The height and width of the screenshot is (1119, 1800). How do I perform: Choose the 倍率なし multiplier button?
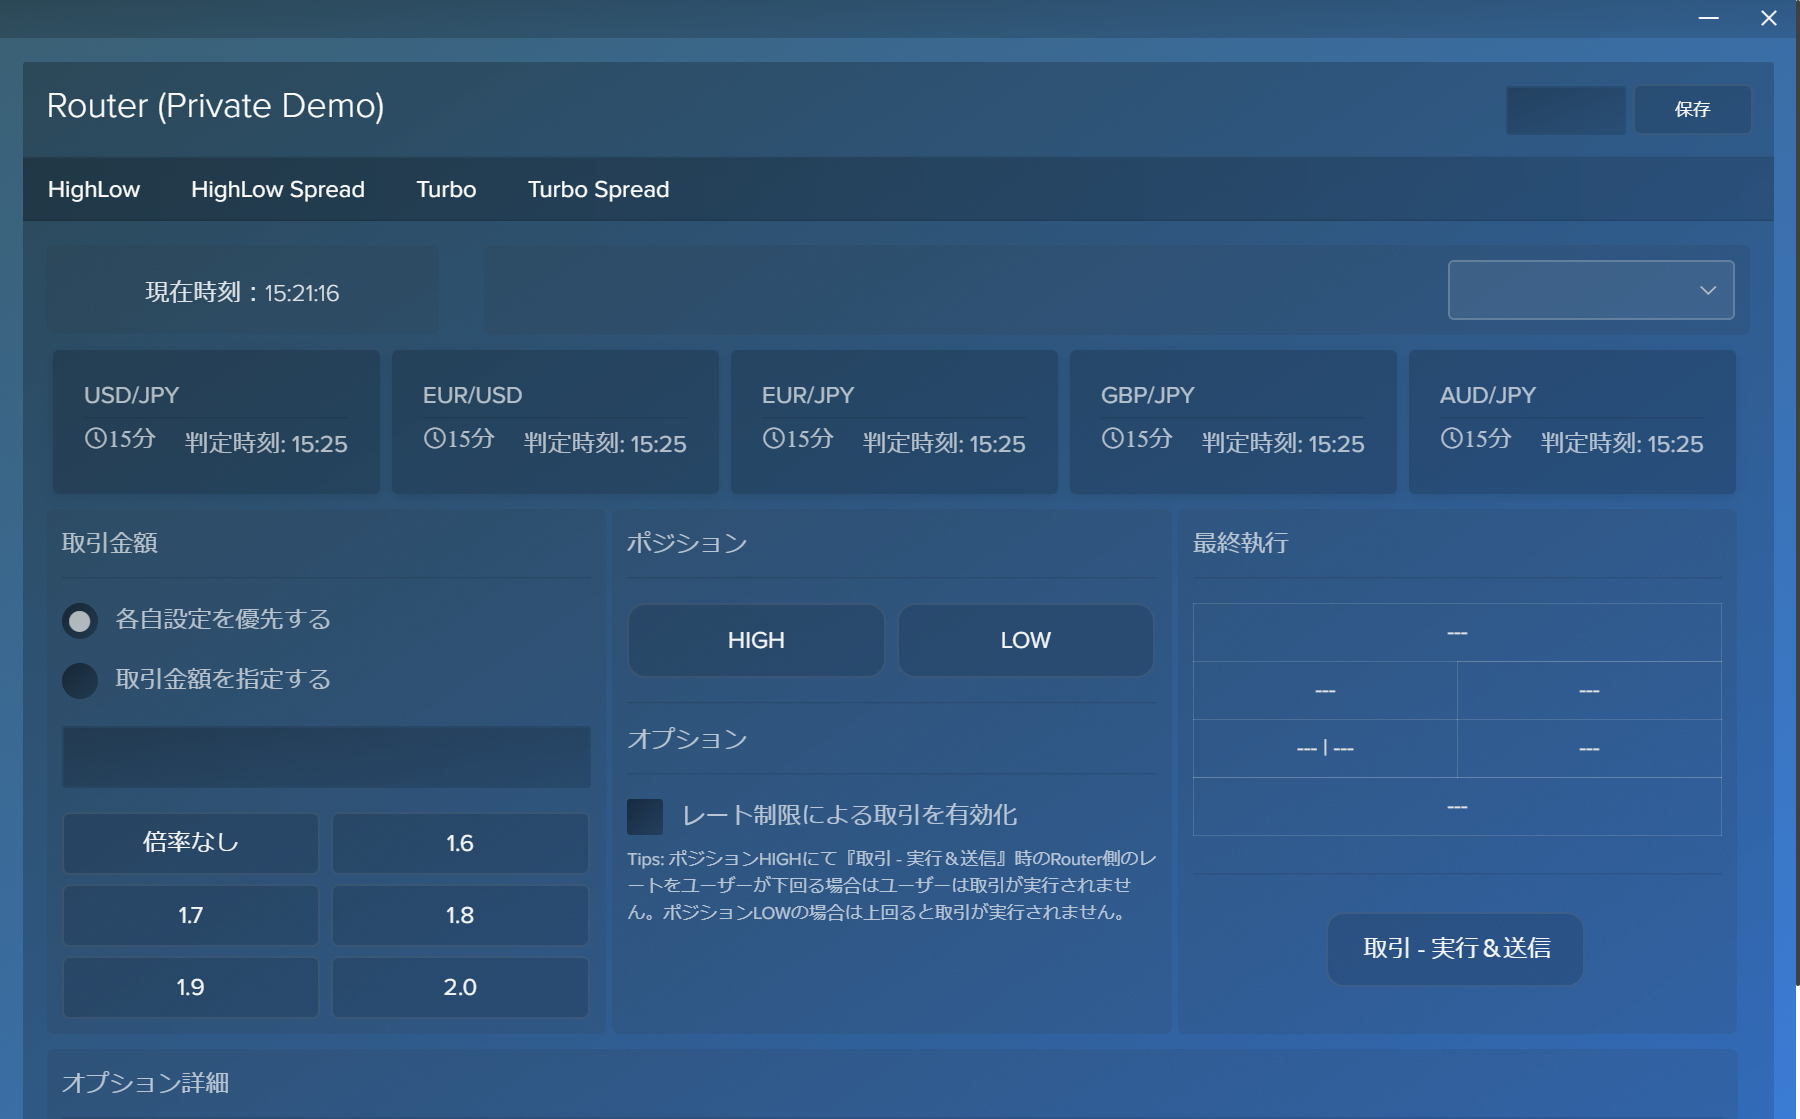coord(191,843)
